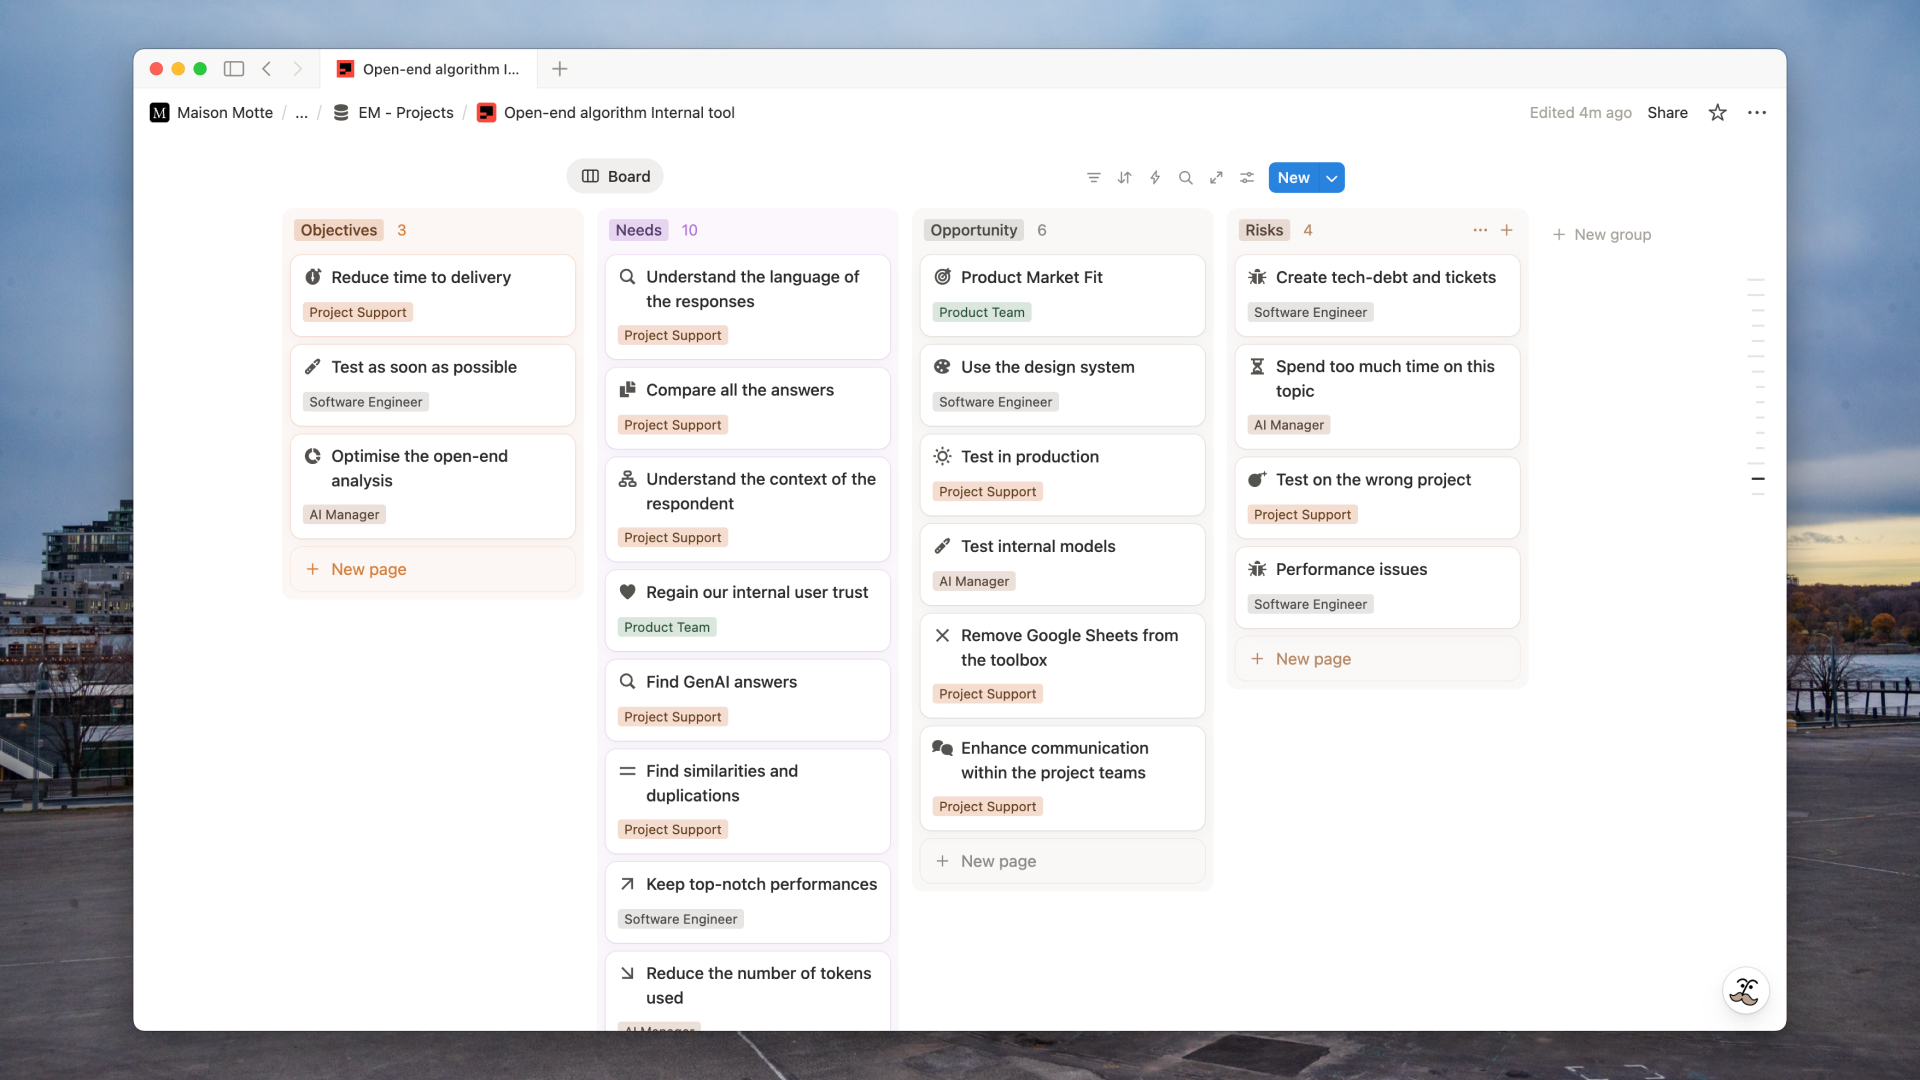Click the filter icon in board toolbar
The image size is (1920, 1080).
[x=1093, y=178]
